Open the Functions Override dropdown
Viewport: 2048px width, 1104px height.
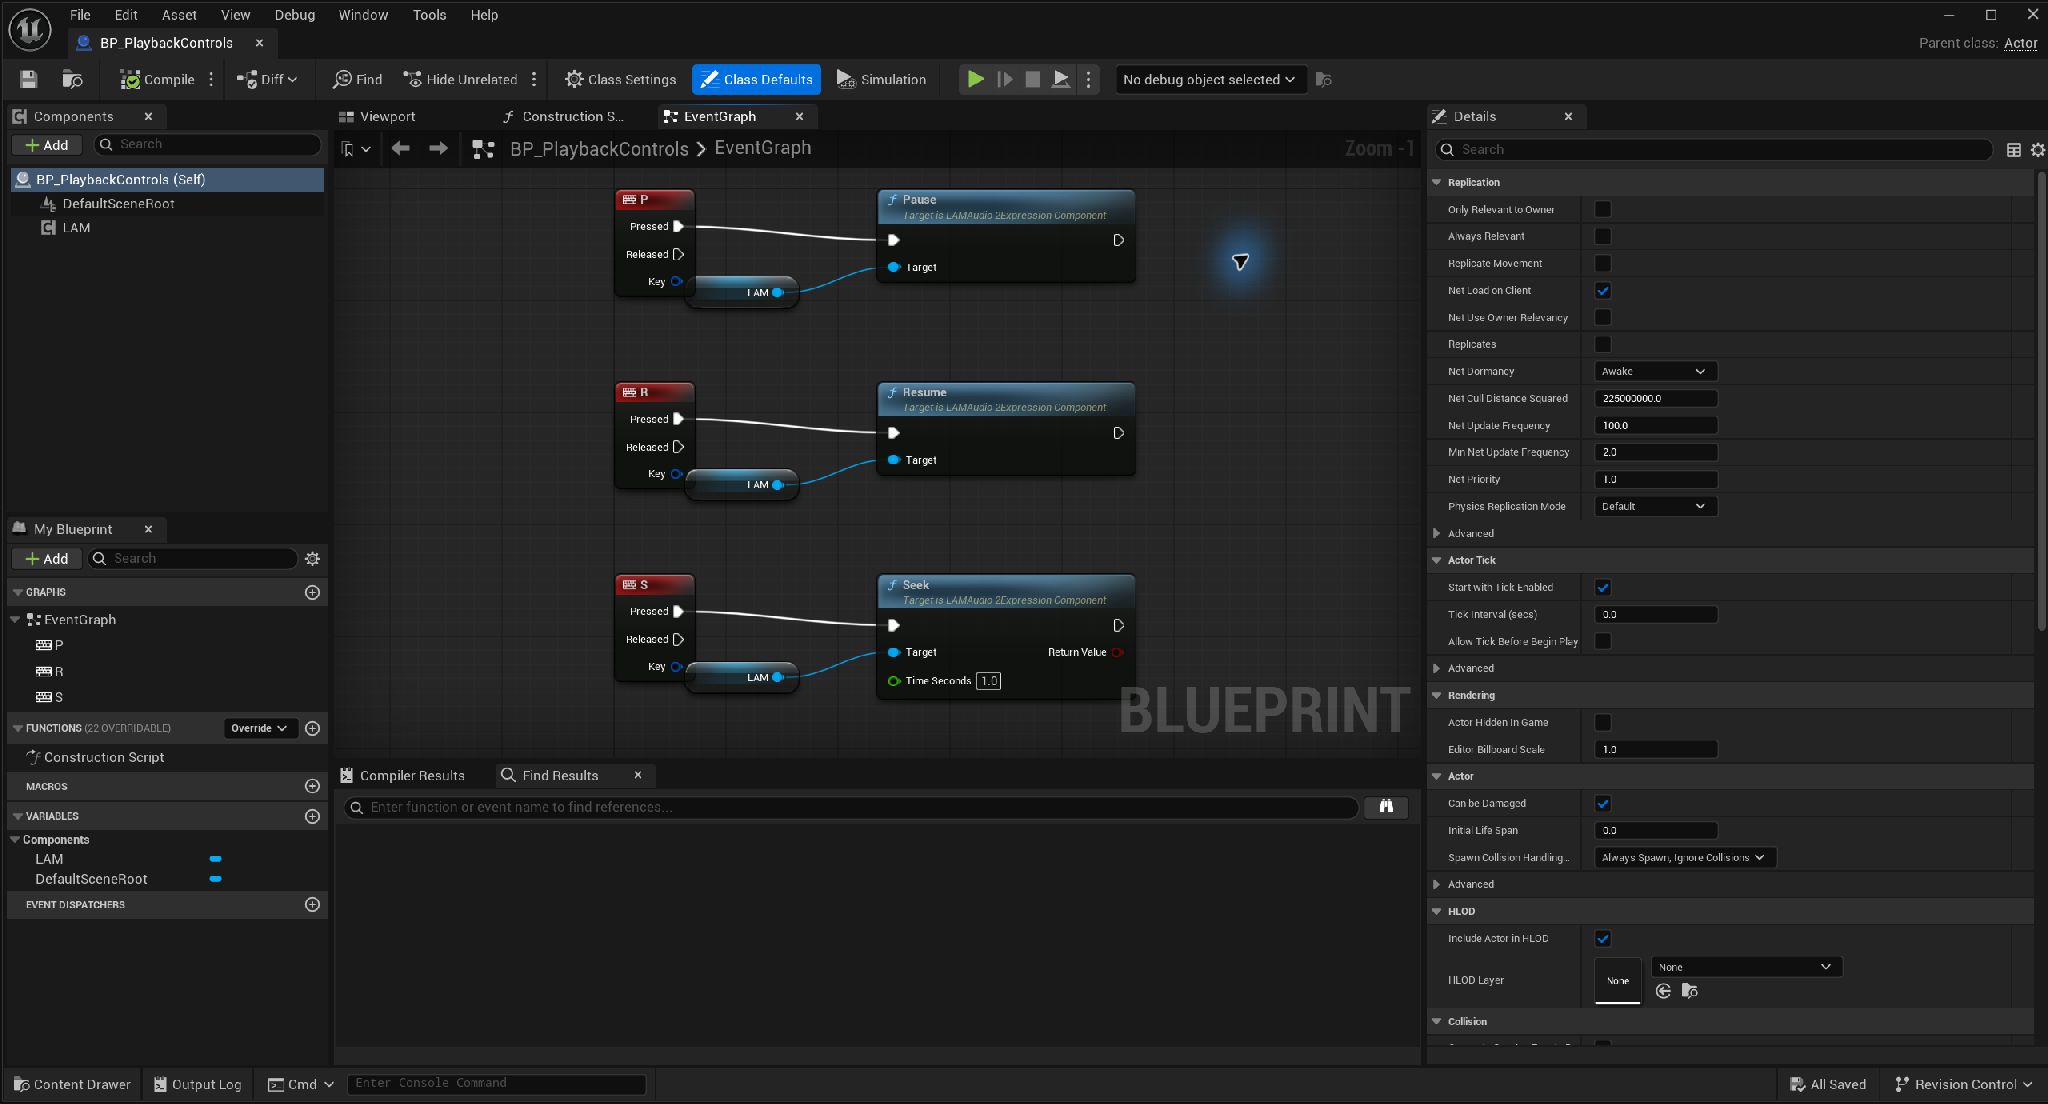[259, 728]
